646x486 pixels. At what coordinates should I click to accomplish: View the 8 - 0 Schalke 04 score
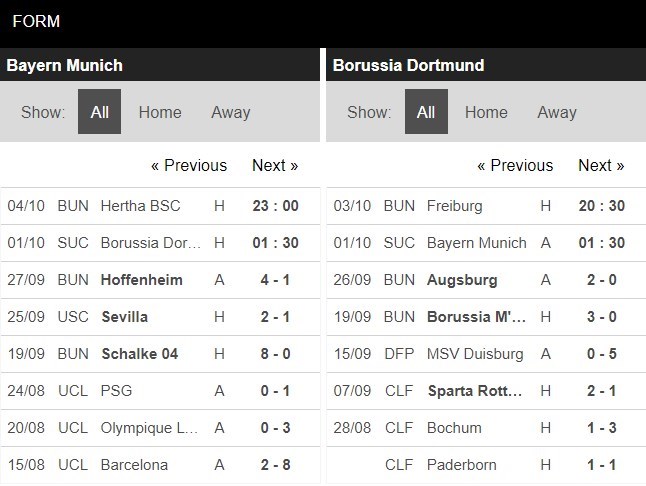point(275,354)
